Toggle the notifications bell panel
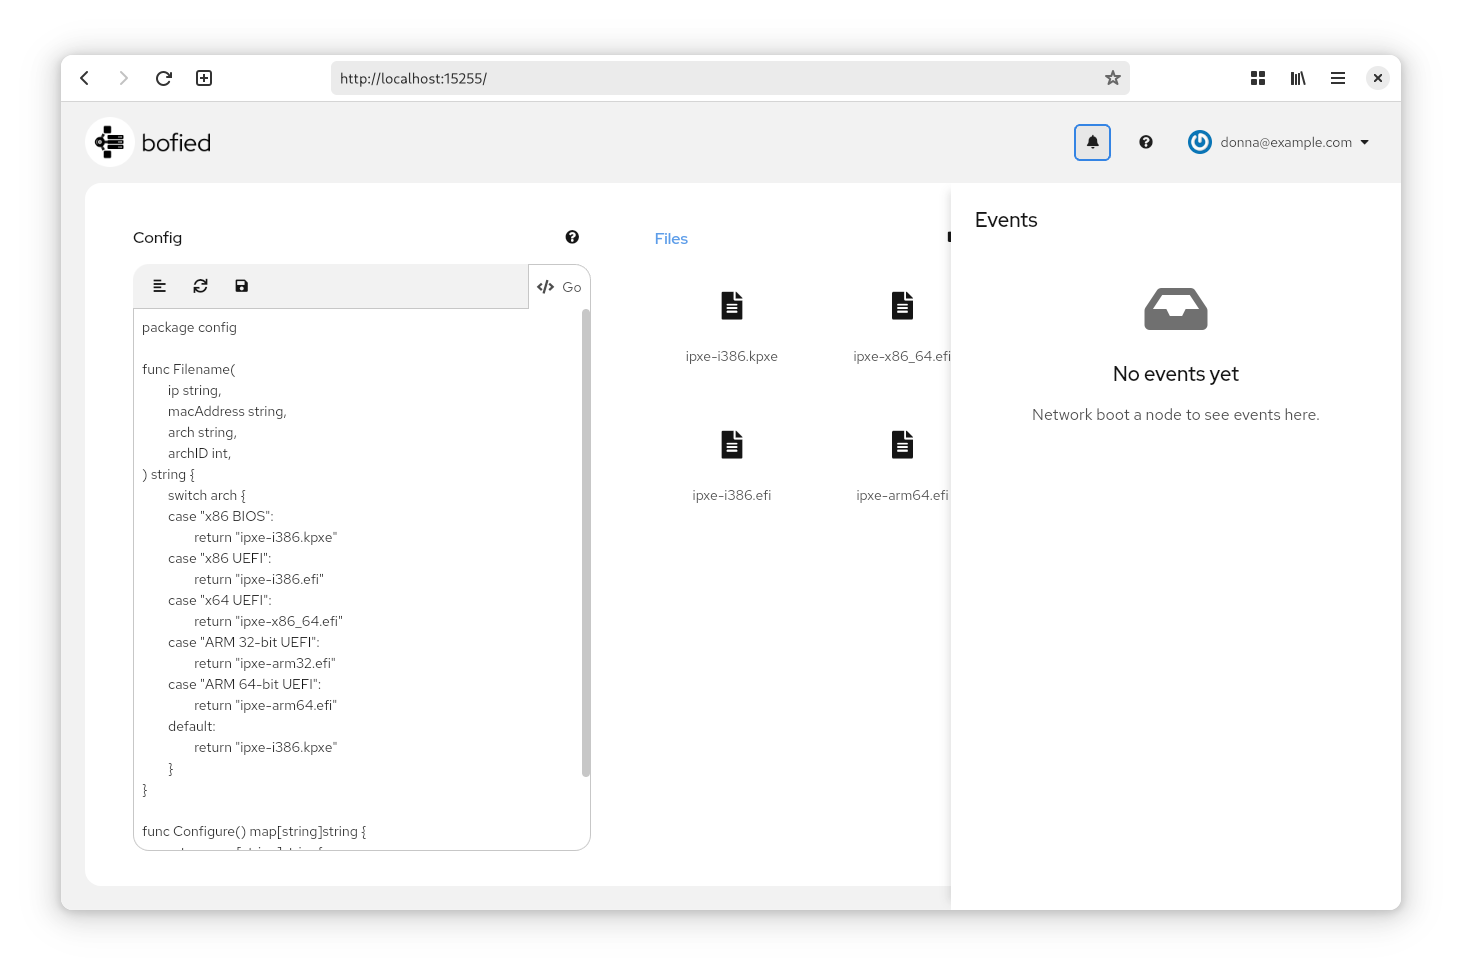This screenshot has width=1462, height=977. (x=1092, y=142)
